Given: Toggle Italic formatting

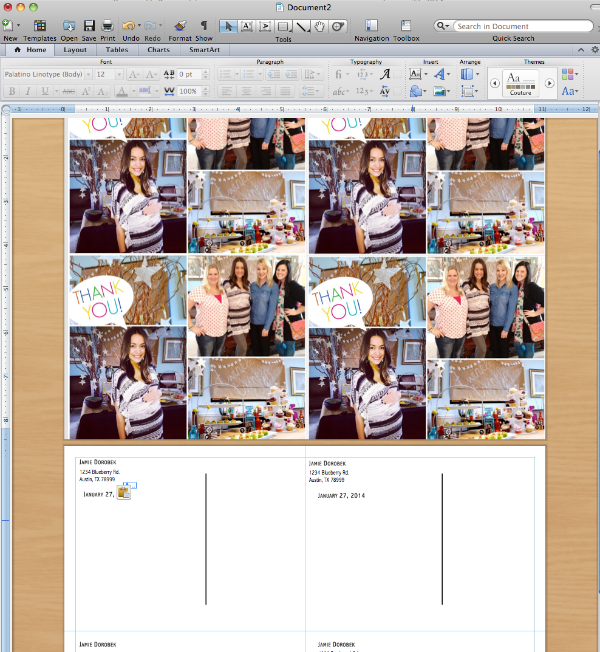Looking at the screenshot, I should [29, 91].
